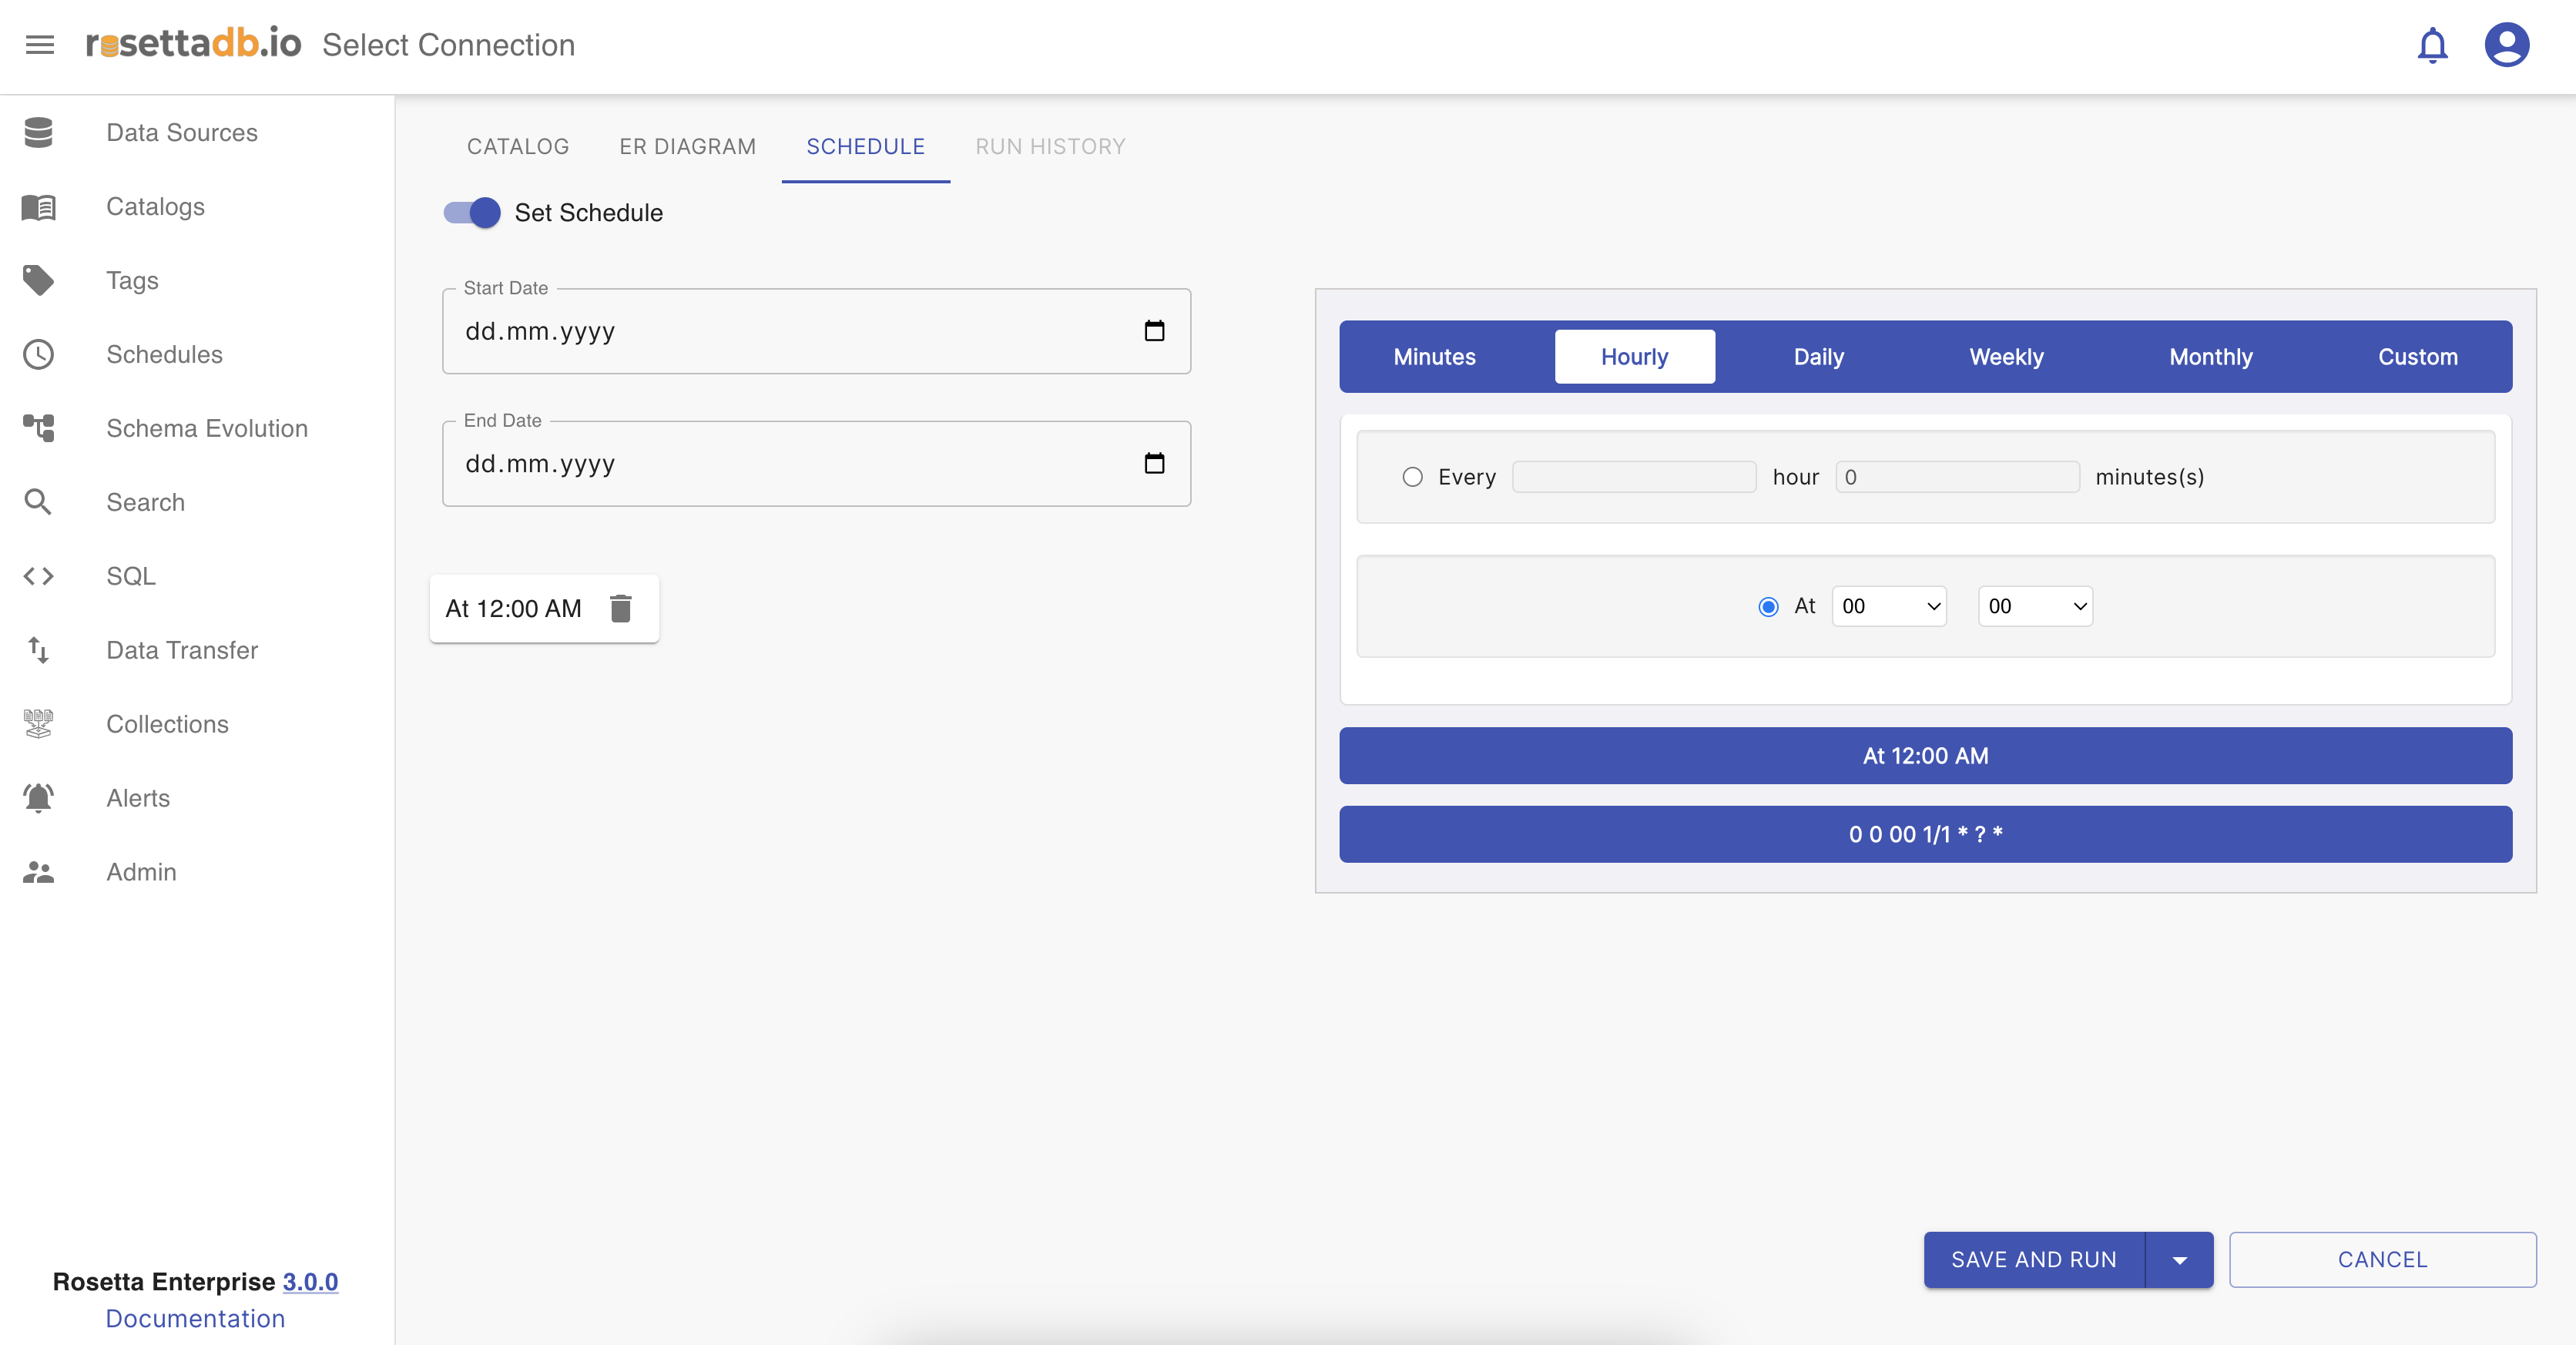
Task: Turn off the Set Schedule switch
Action: tap(473, 212)
